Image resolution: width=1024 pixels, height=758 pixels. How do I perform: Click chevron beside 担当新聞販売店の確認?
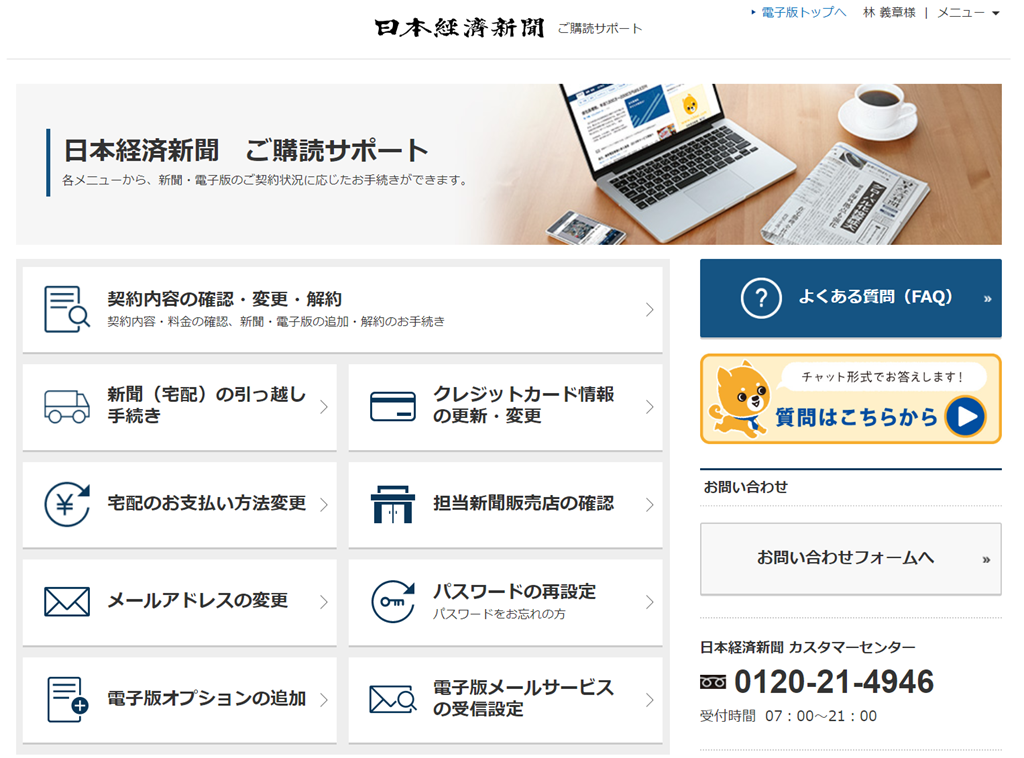(649, 504)
